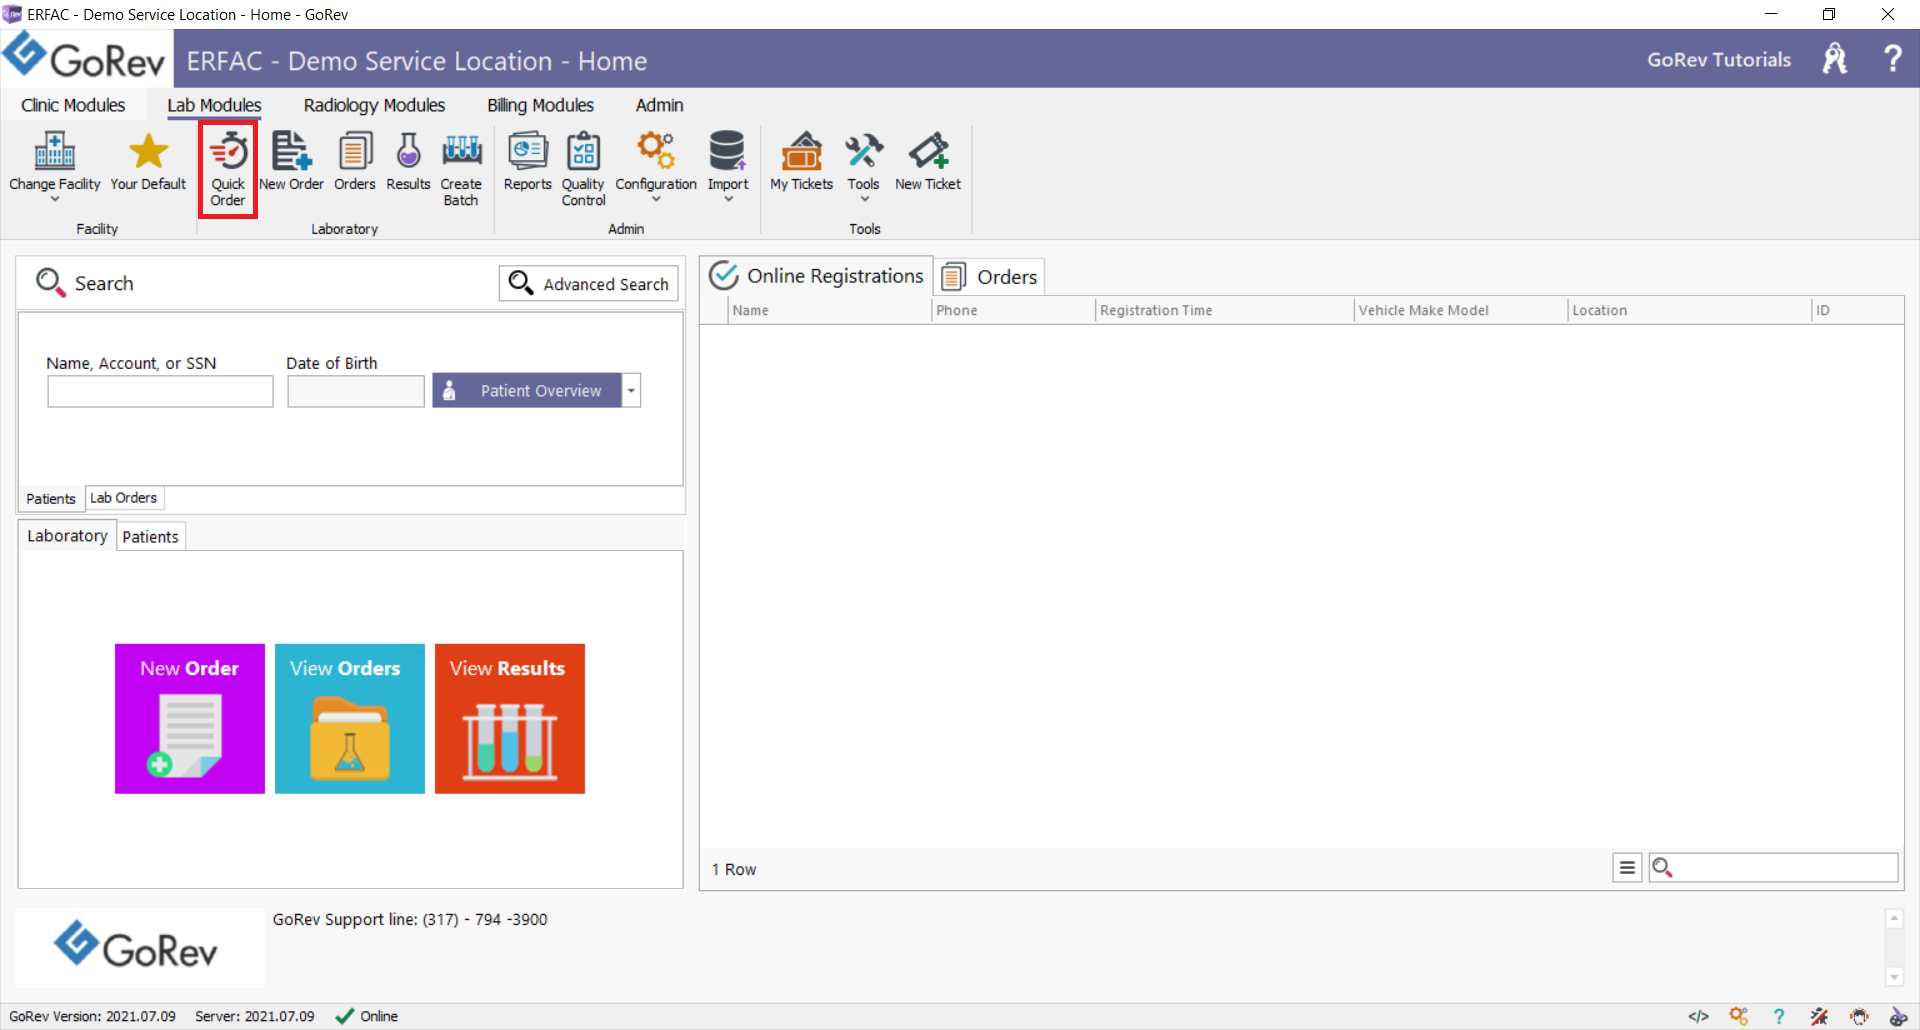Viewport: 1920px width, 1030px height.
Task: Click the Name, Account, or SSN field
Action: point(160,391)
